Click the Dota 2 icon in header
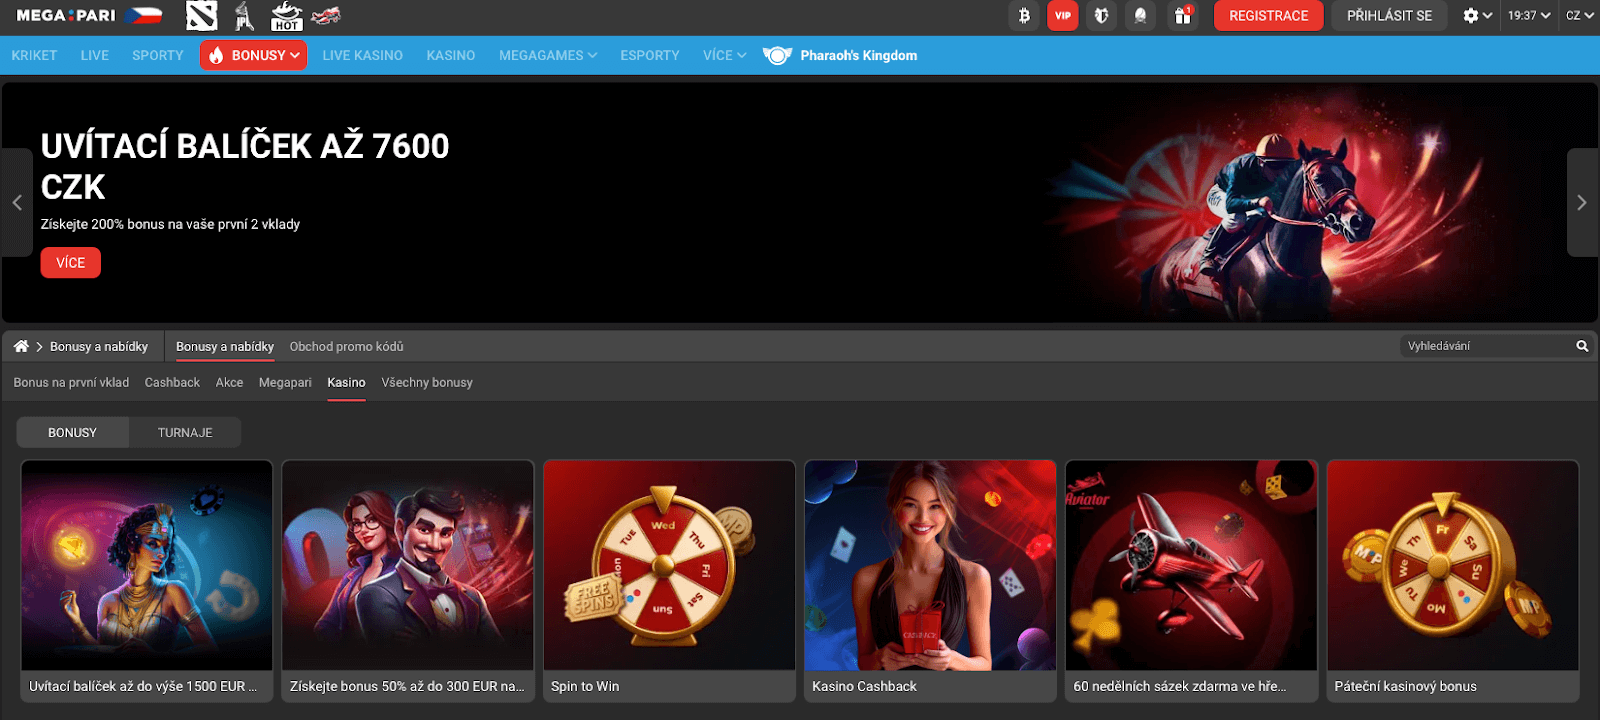This screenshot has height=720, width=1600. point(201,16)
